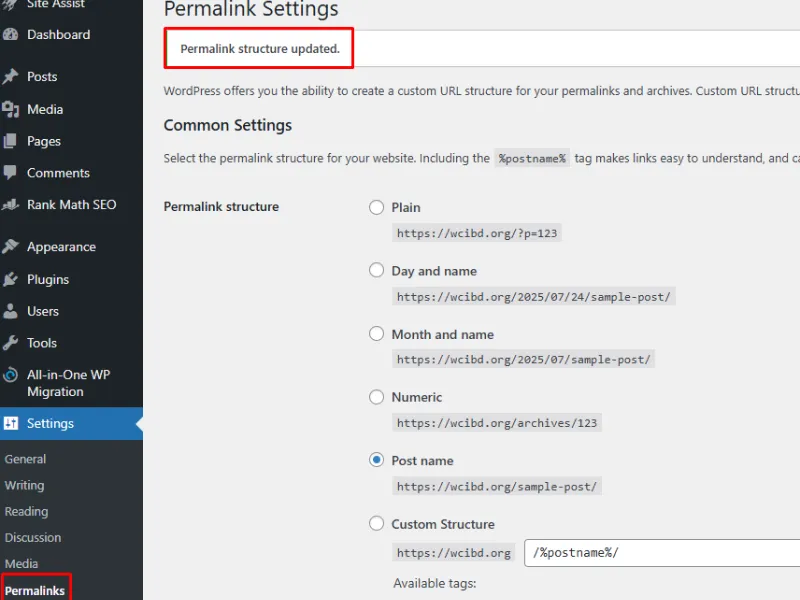
Task: Click the Media library icon
Action: pos(10,109)
